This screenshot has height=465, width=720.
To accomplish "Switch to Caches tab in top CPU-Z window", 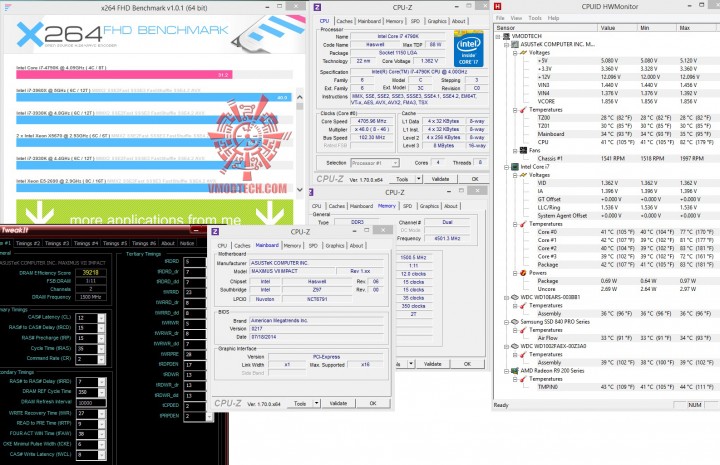I will pos(344,21).
